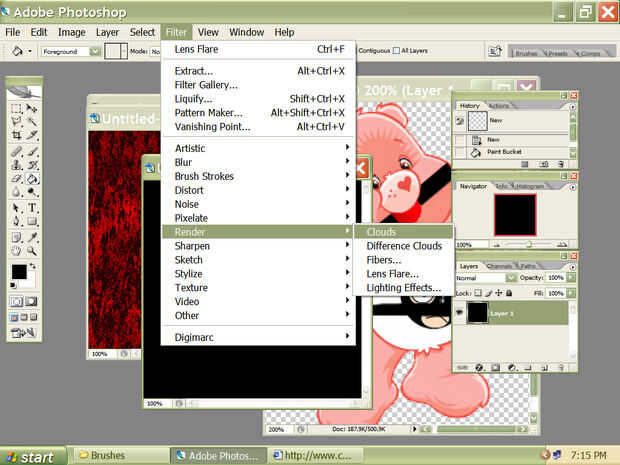Switch to Brushes taskbar window
Image resolution: width=620 pixels, height=465 pixels.
coord(121,456)
